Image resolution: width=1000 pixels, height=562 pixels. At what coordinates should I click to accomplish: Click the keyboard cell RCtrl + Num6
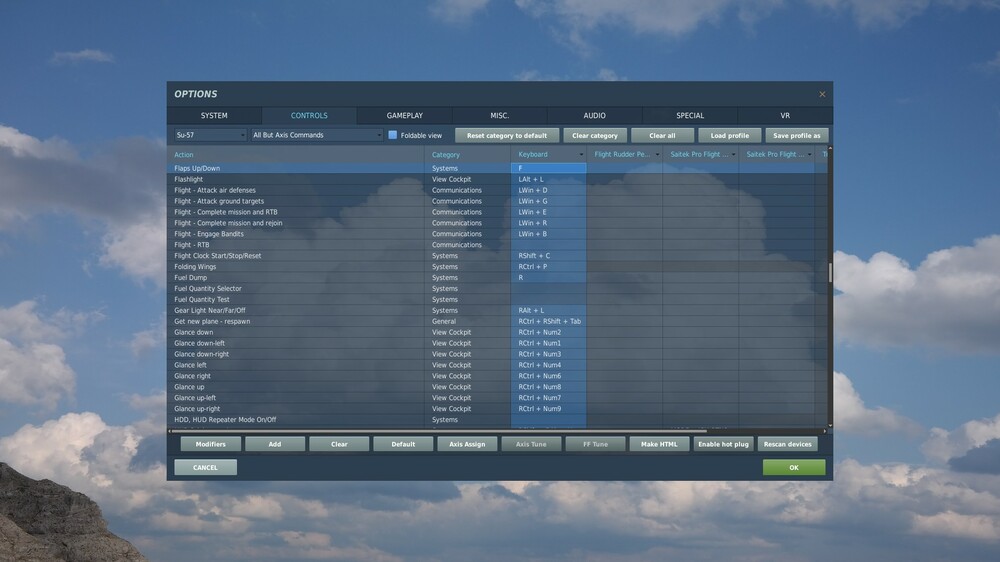548,376
